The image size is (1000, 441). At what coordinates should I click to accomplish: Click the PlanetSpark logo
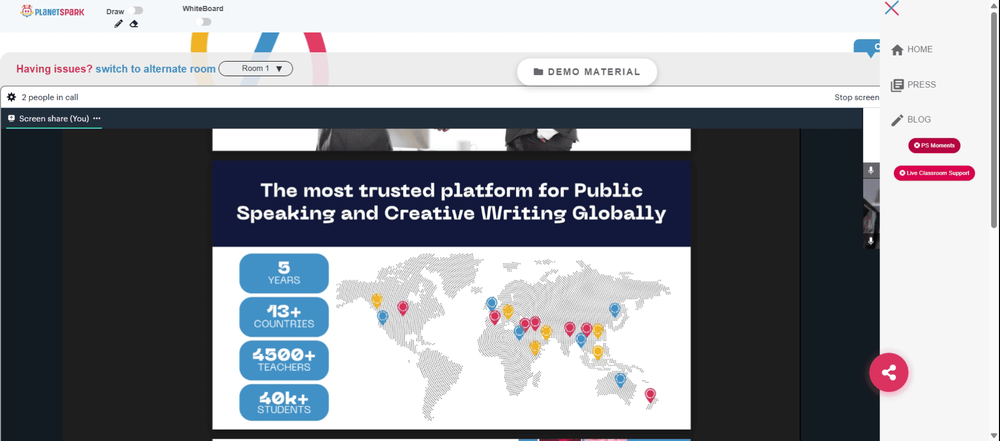click(x=52, y=11)
